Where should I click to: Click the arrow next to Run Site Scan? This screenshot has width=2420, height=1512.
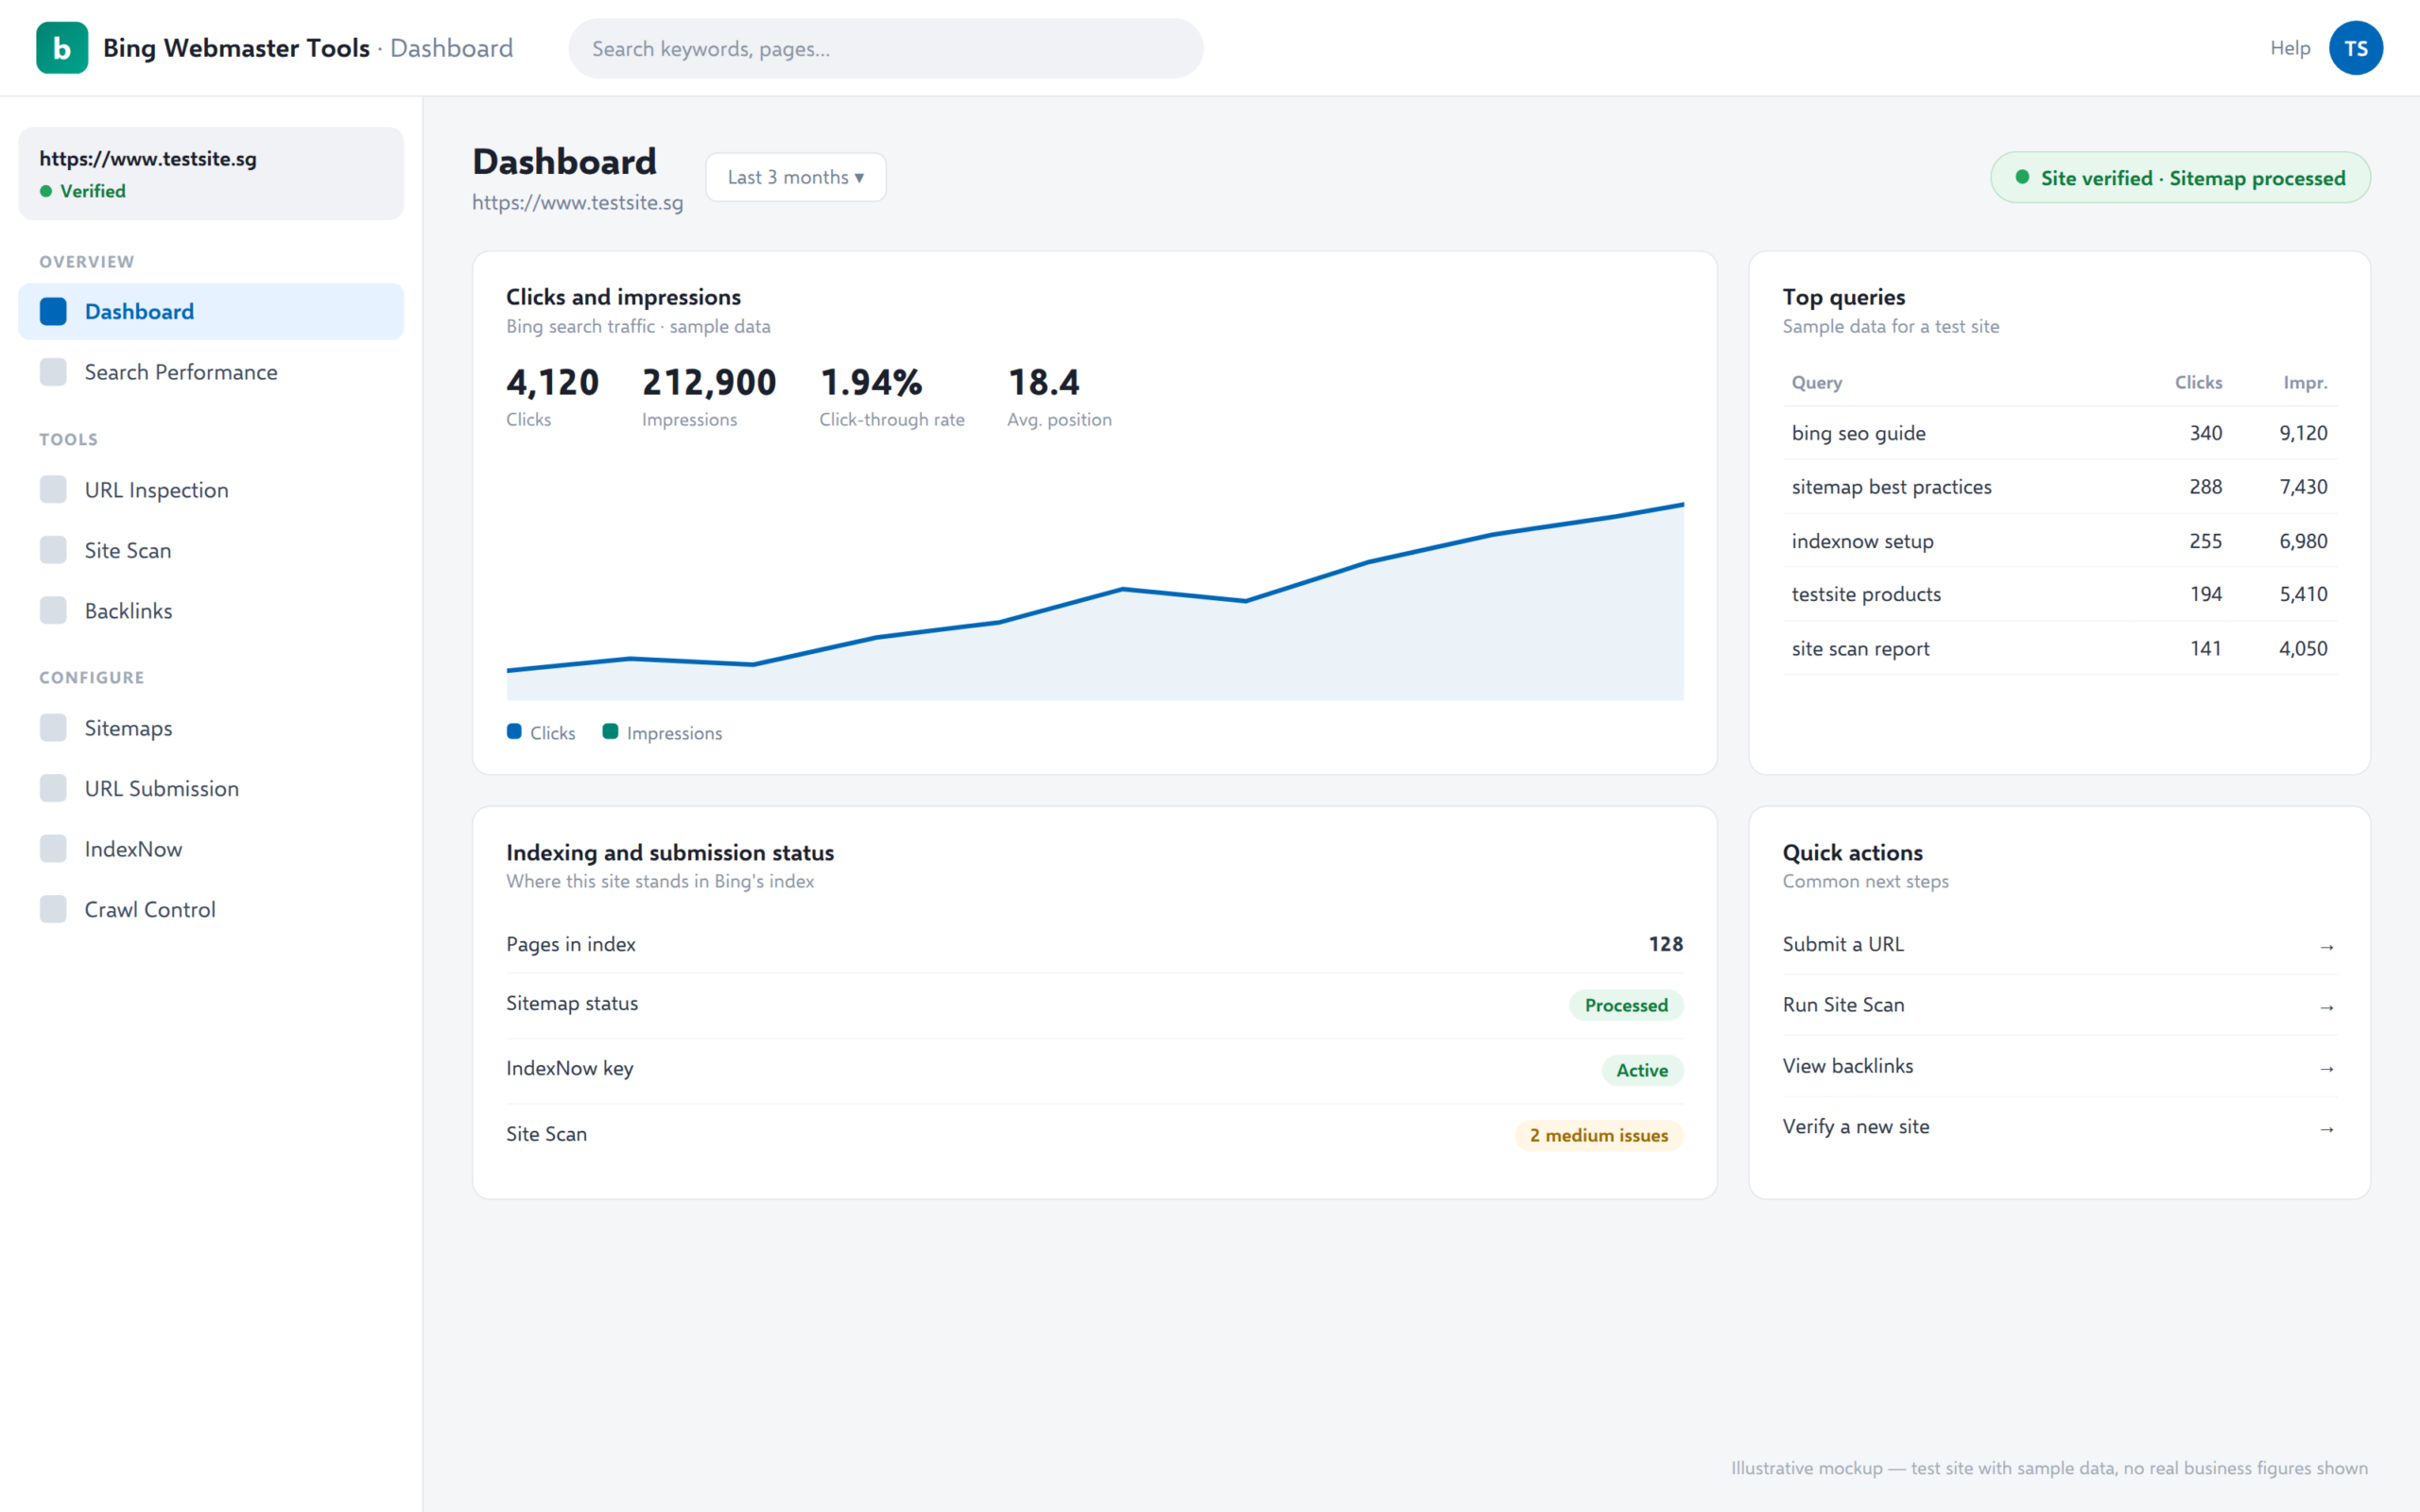(2327, 1008)
